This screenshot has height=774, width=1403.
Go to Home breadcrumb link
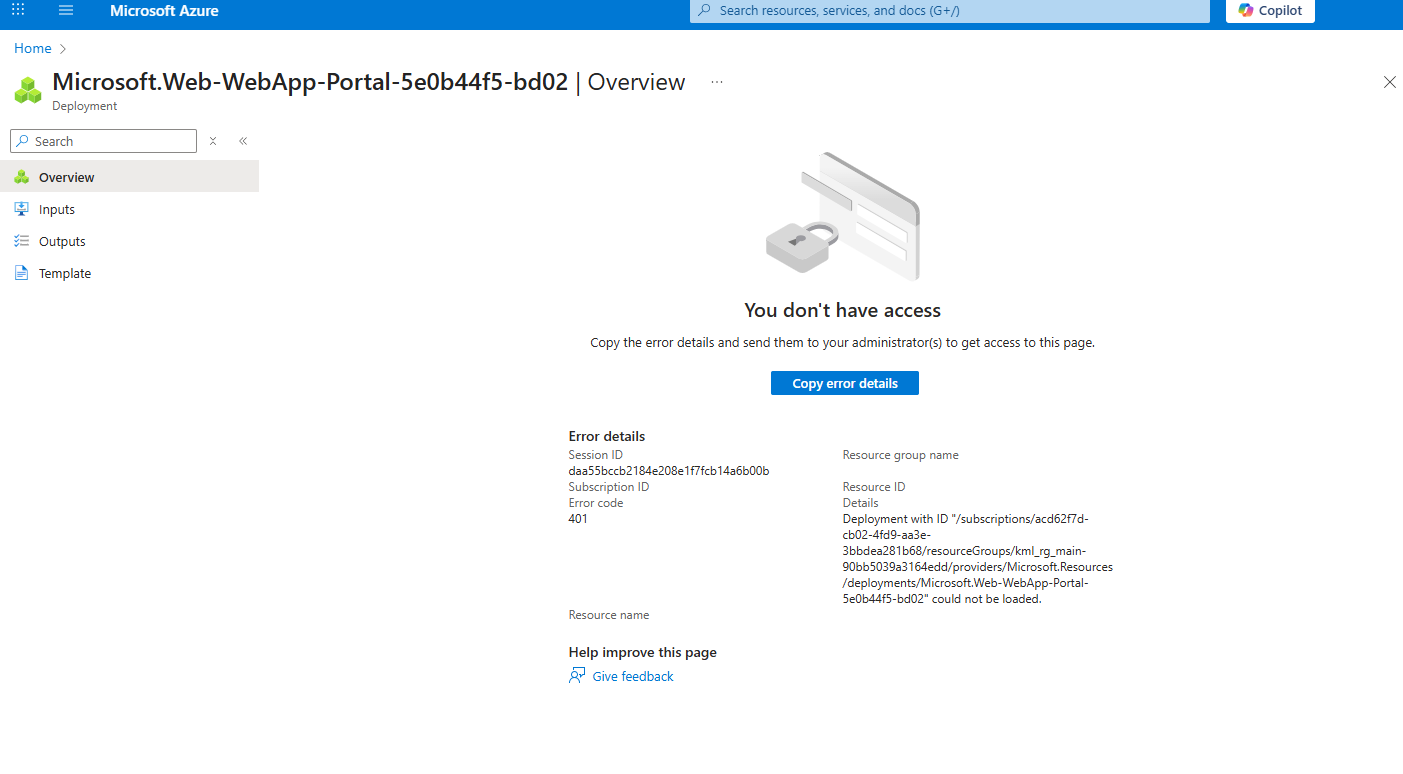(x=33, y=48)
